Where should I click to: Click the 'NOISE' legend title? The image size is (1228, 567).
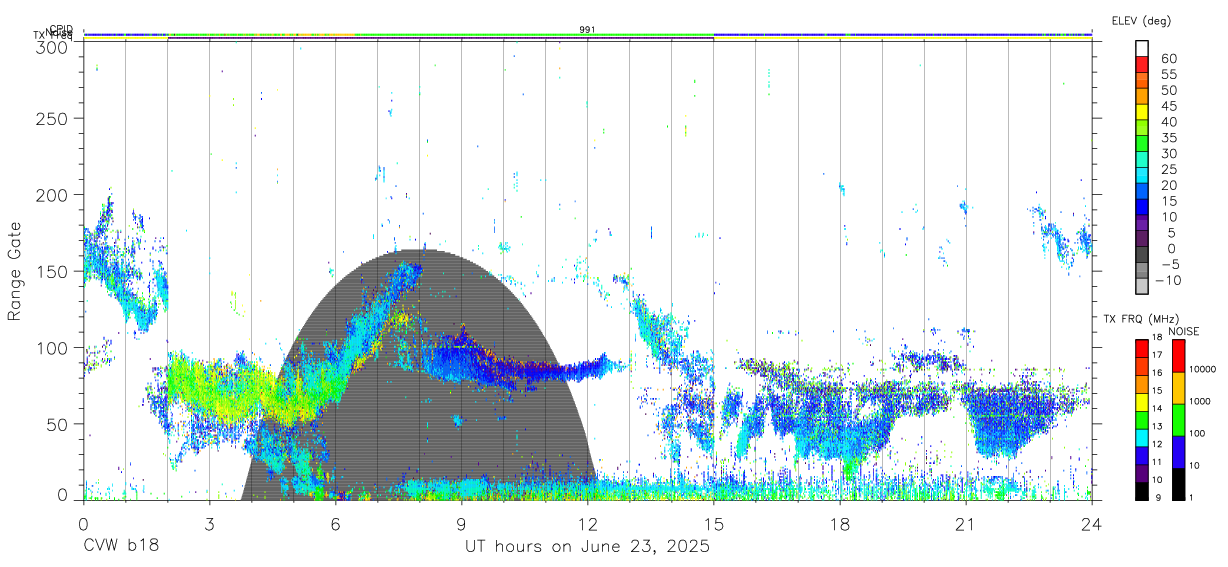pos(1184,331)
